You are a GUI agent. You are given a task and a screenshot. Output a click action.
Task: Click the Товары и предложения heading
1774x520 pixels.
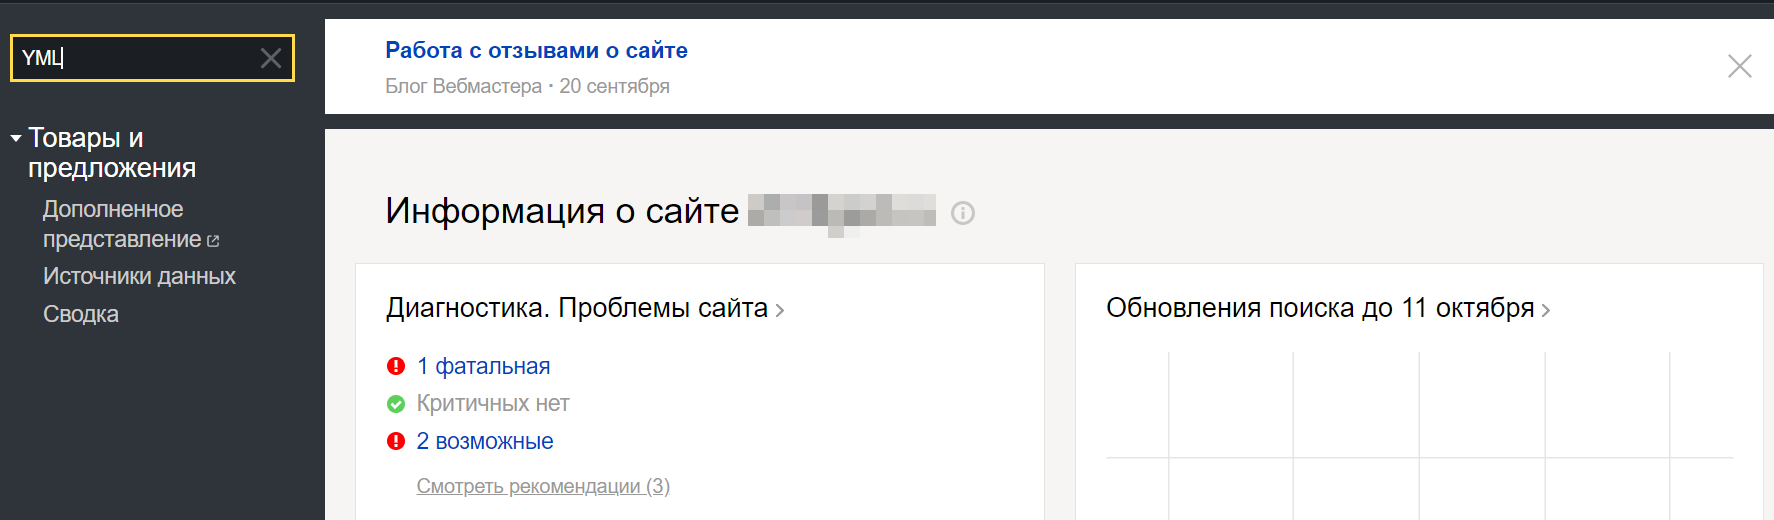coord(112,153)
